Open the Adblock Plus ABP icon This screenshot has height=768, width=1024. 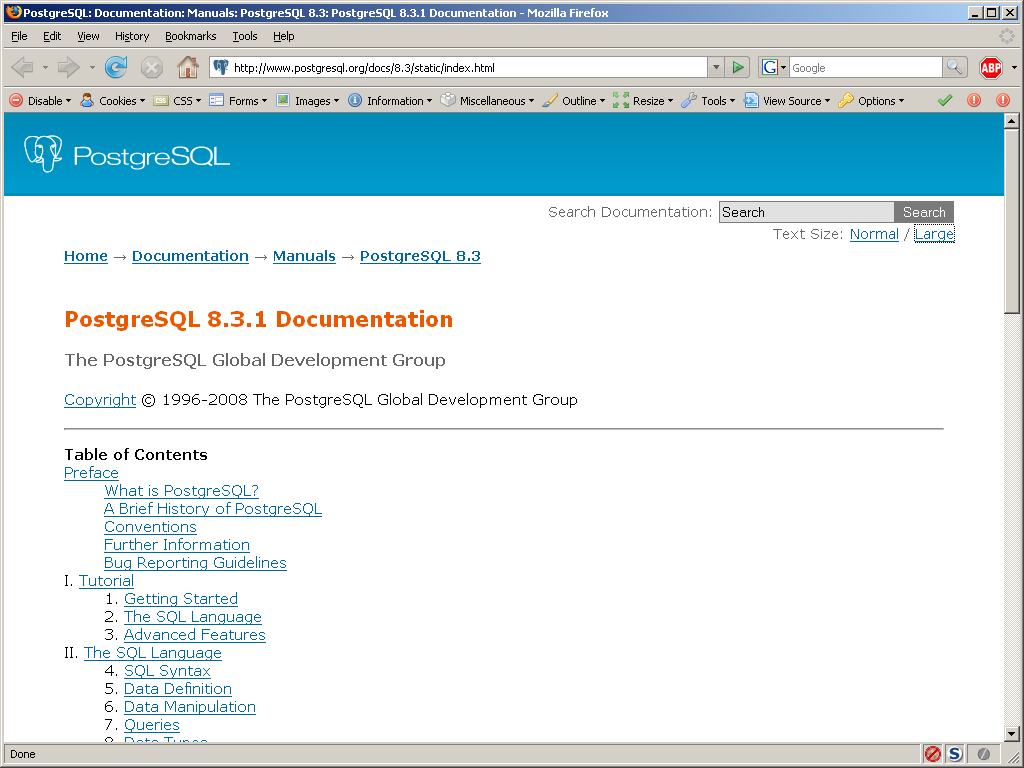(991, 67)
